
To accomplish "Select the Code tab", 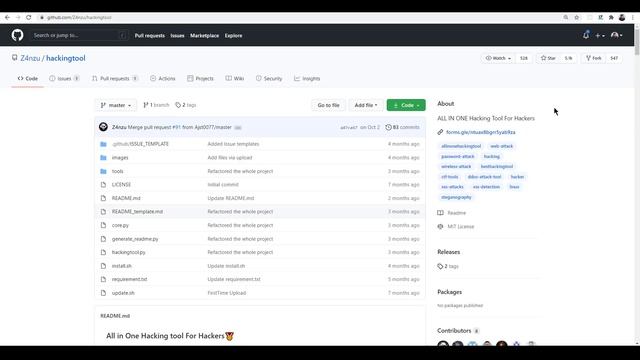I will click(28, 78).
